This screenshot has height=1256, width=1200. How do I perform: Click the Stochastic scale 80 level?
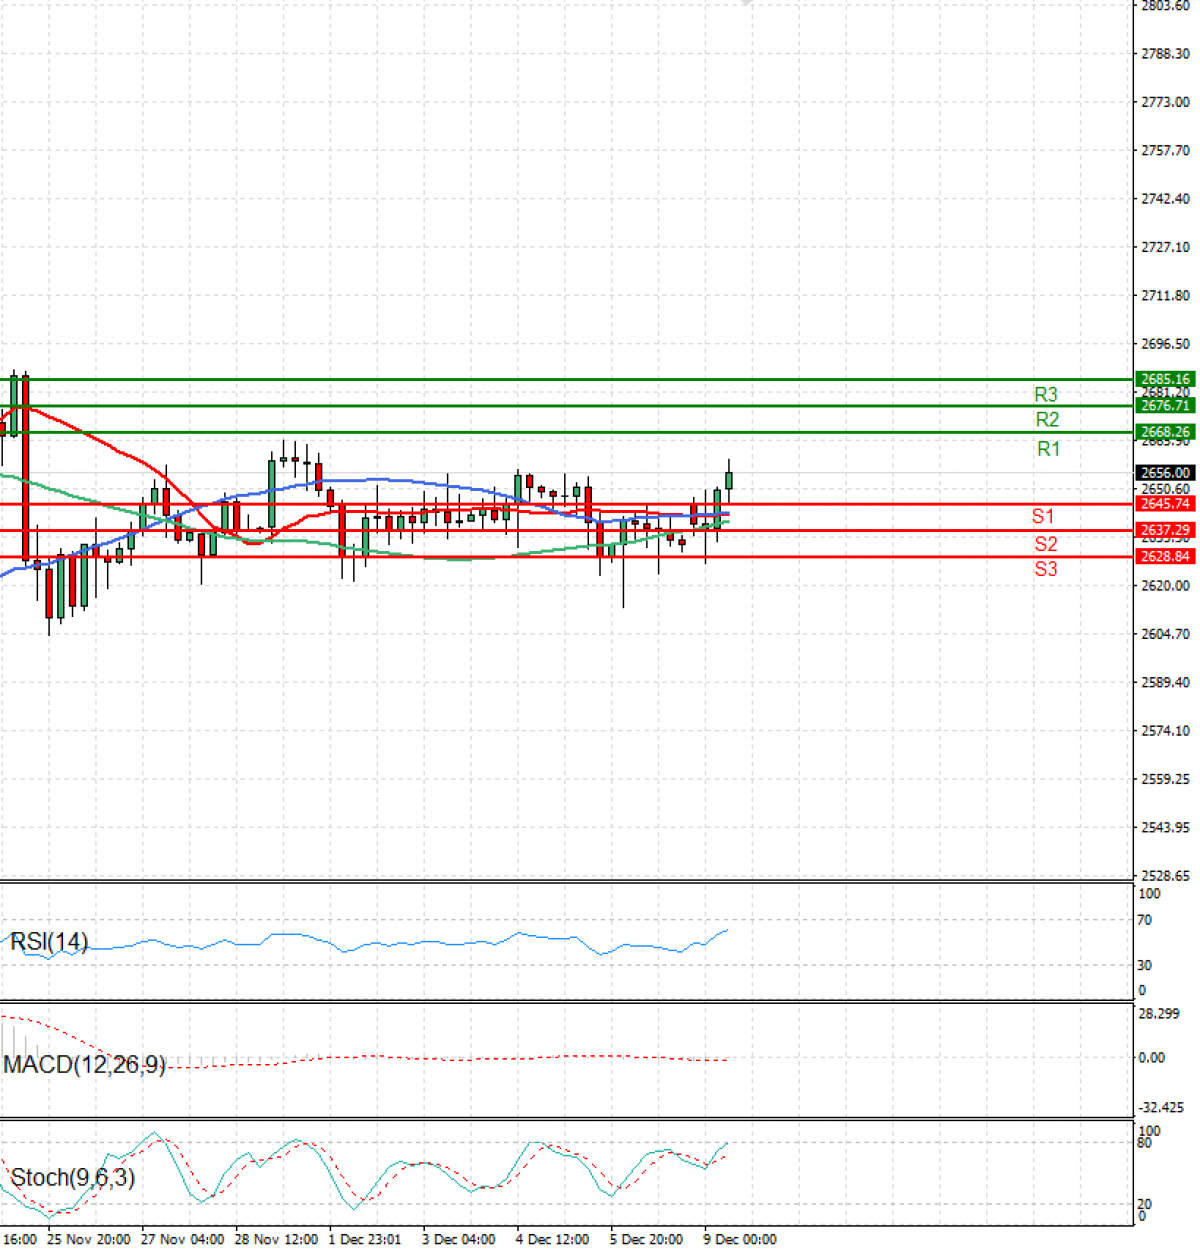click(1145, 1143)
